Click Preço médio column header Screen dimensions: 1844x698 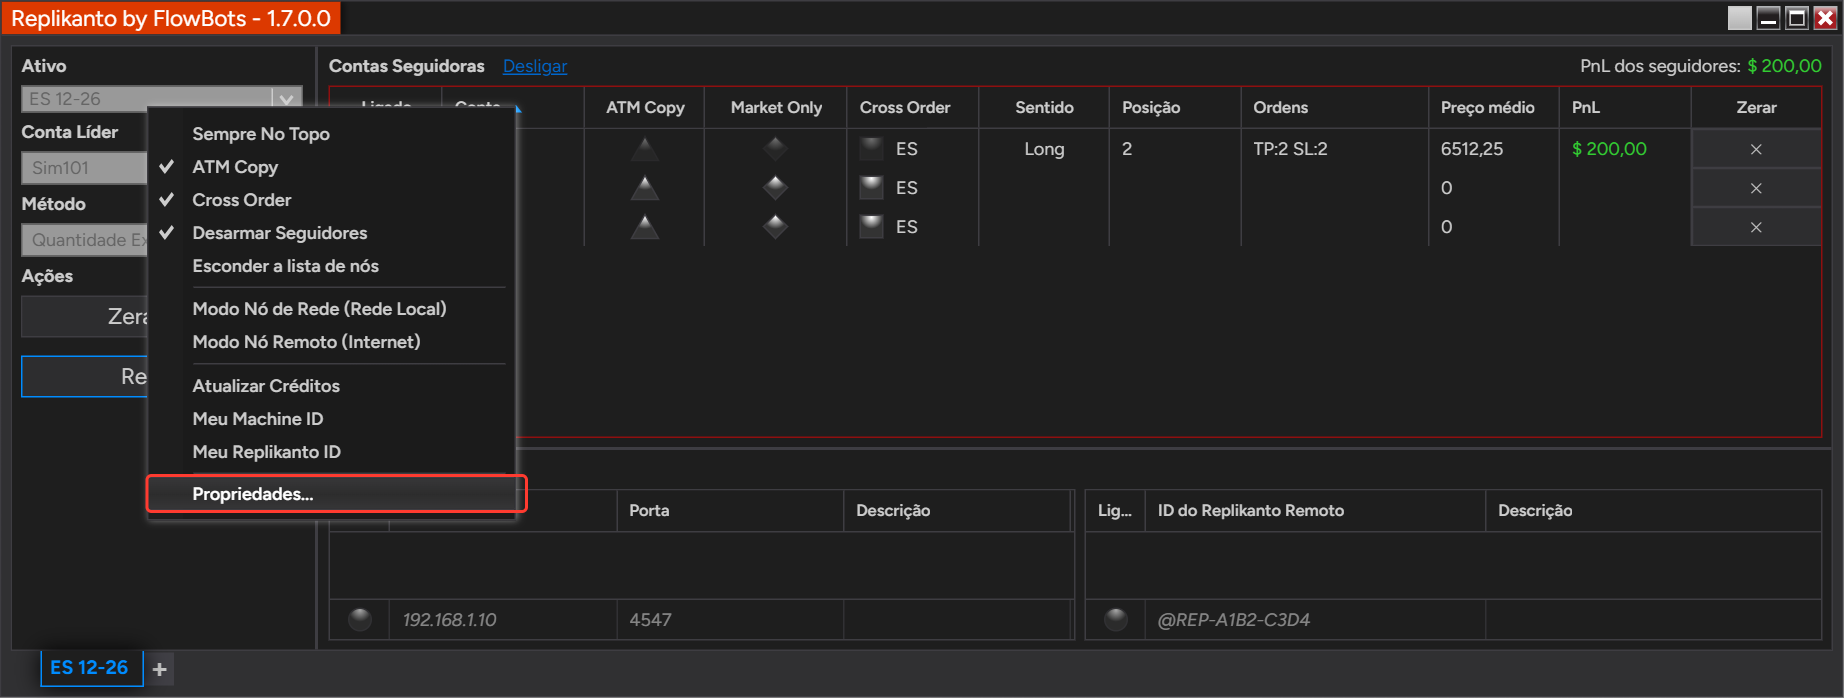(x=1494, y=107)
